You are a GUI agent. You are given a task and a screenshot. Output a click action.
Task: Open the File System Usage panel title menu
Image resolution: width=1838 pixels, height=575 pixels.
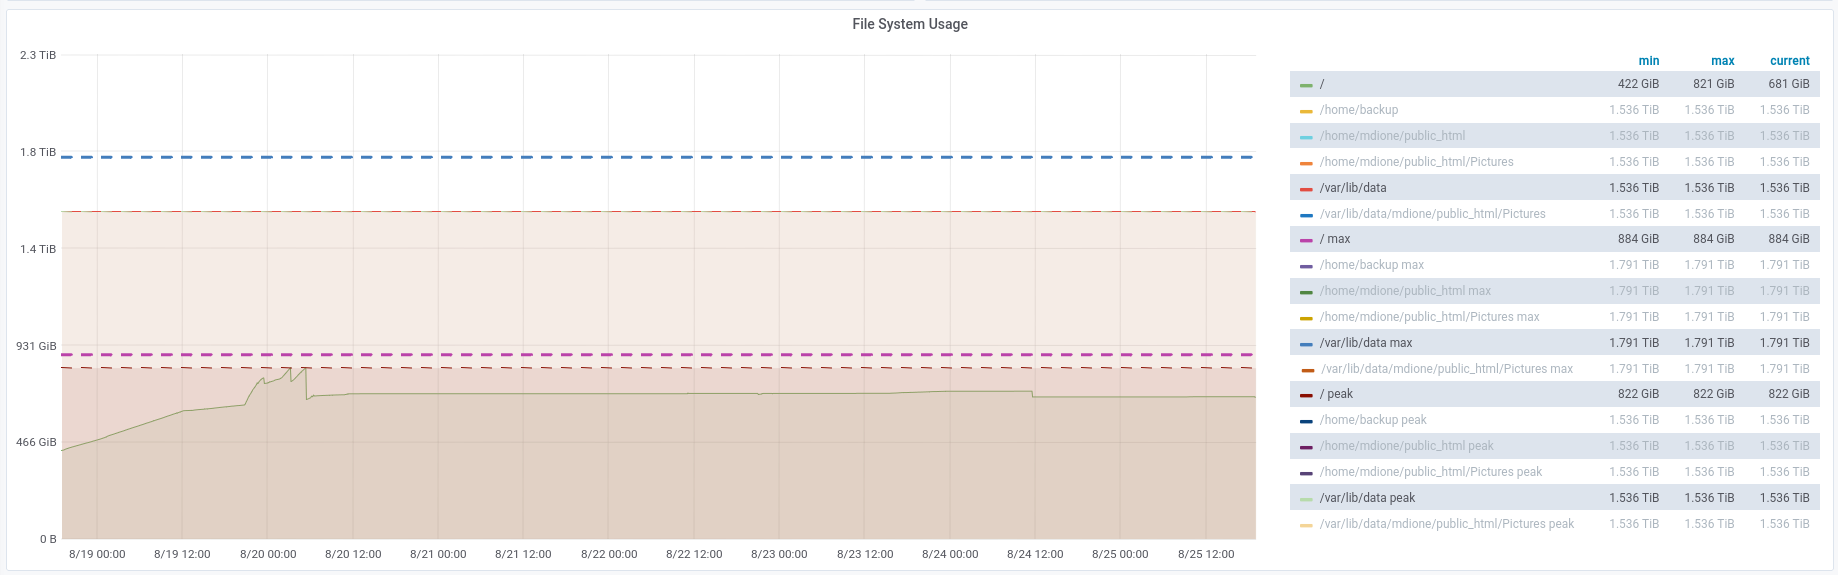click(909, 24)
